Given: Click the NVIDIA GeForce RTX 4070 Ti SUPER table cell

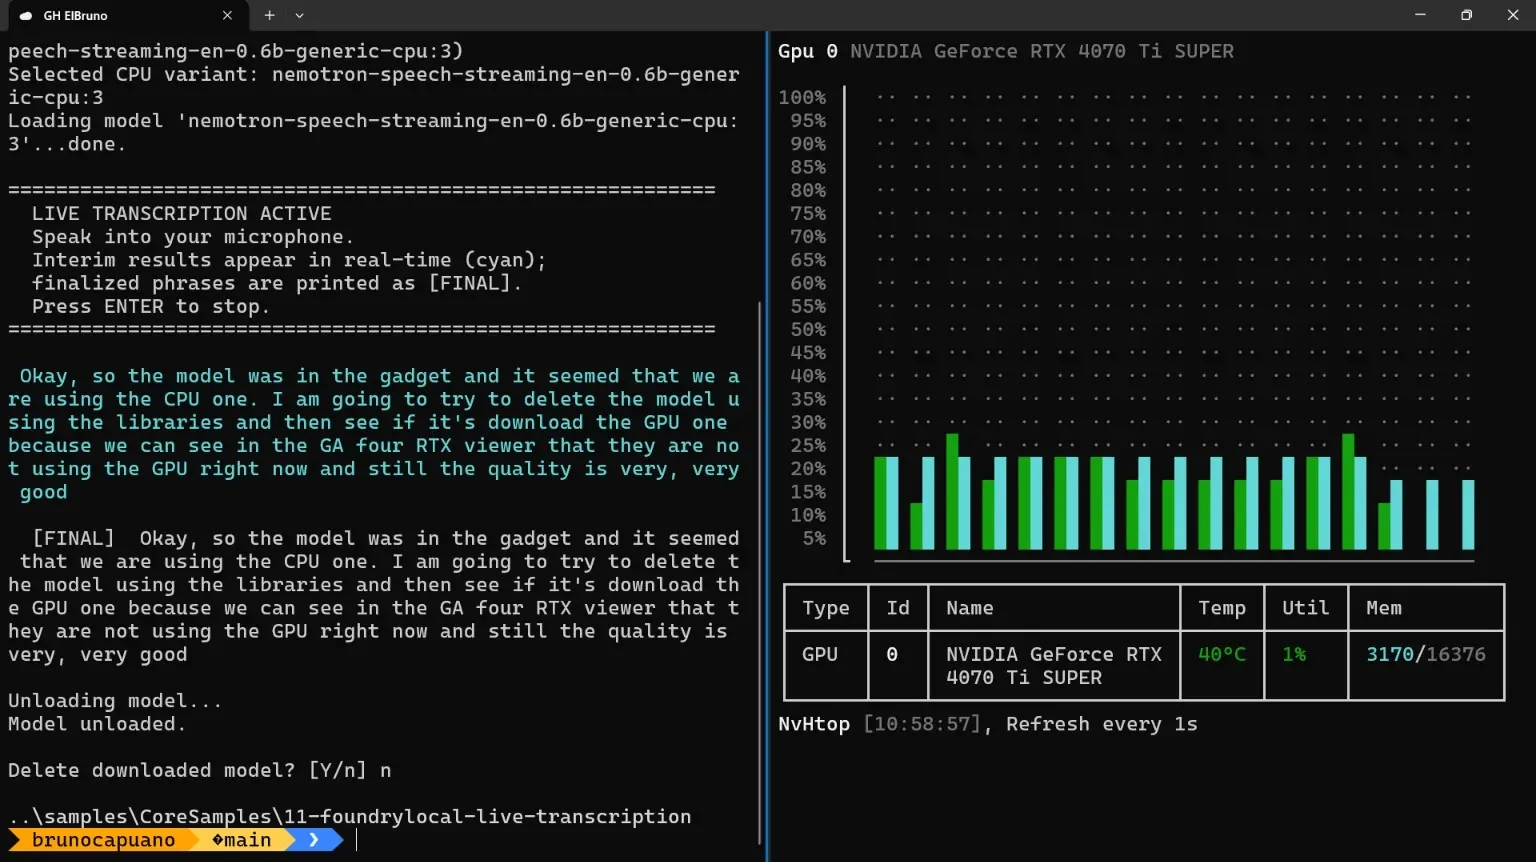Looking at the screenshot, I should 1054,666.
